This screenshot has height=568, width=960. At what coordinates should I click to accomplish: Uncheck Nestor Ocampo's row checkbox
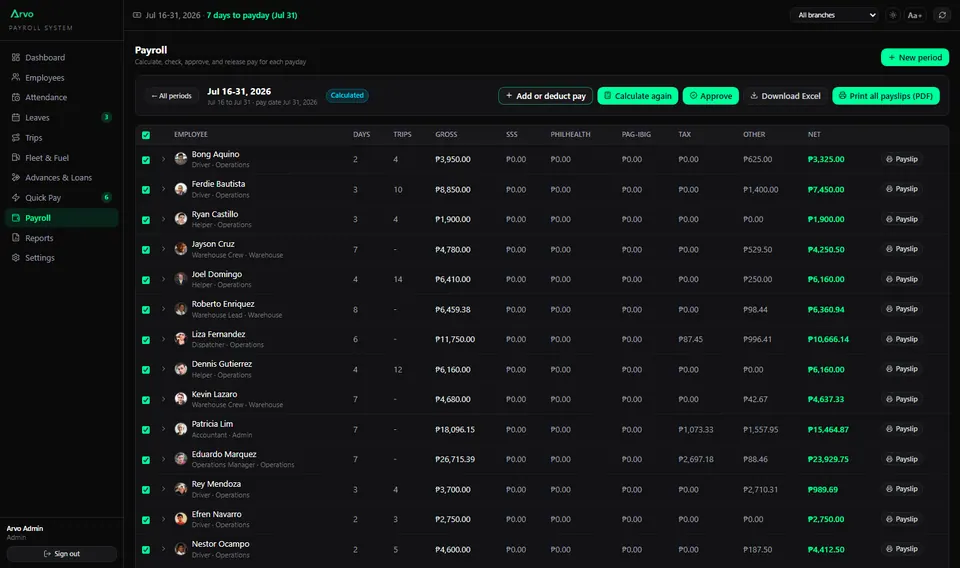[146, 550]
